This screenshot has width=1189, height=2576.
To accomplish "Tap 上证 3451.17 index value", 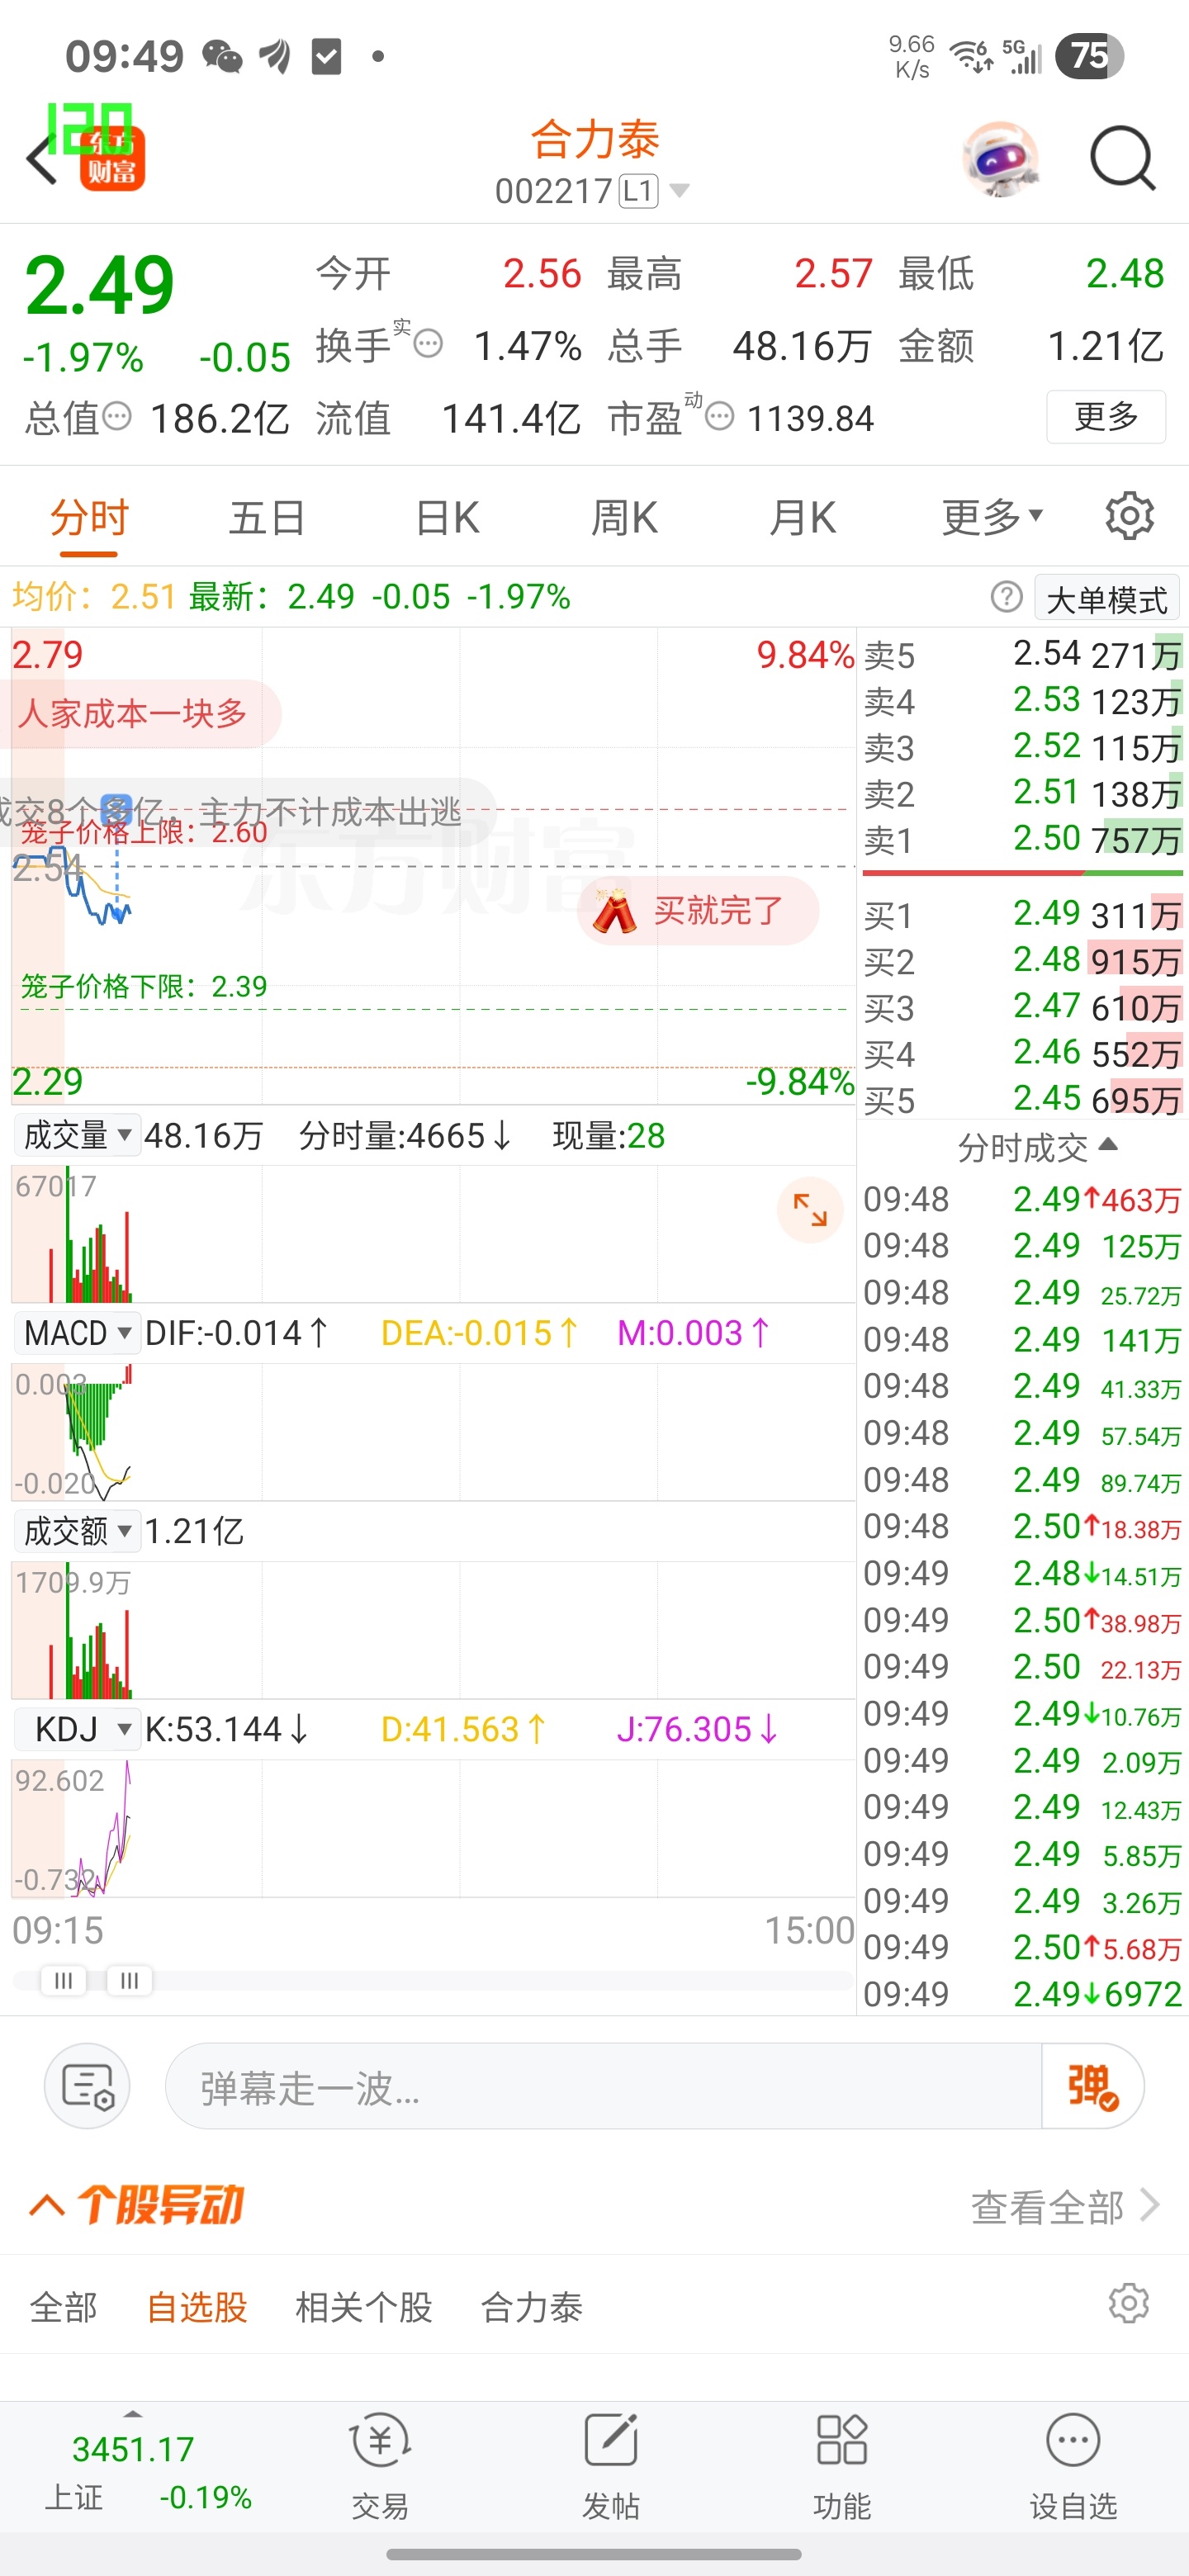I will coord(133,2448).
